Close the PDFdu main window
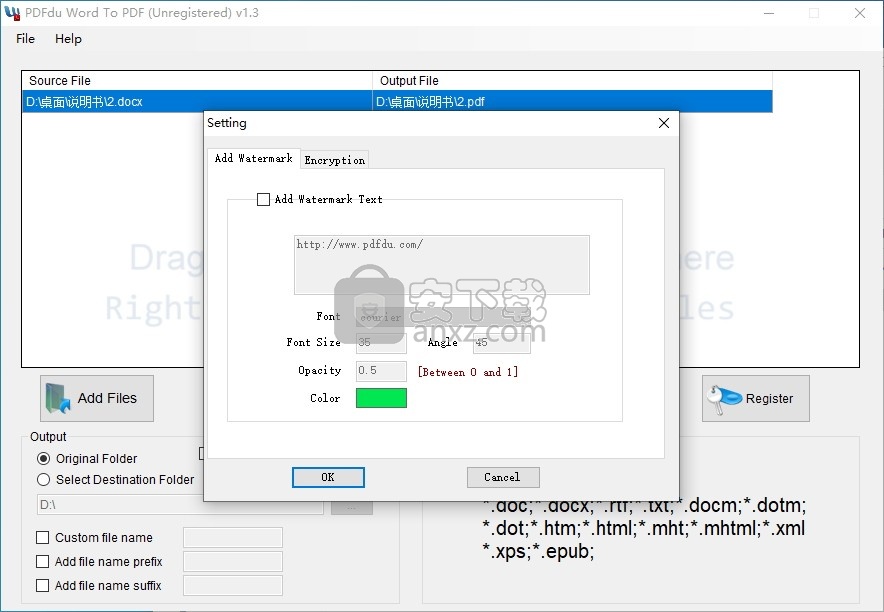Image resolution: width=884 pixels, height=612 pixels. 860,13
